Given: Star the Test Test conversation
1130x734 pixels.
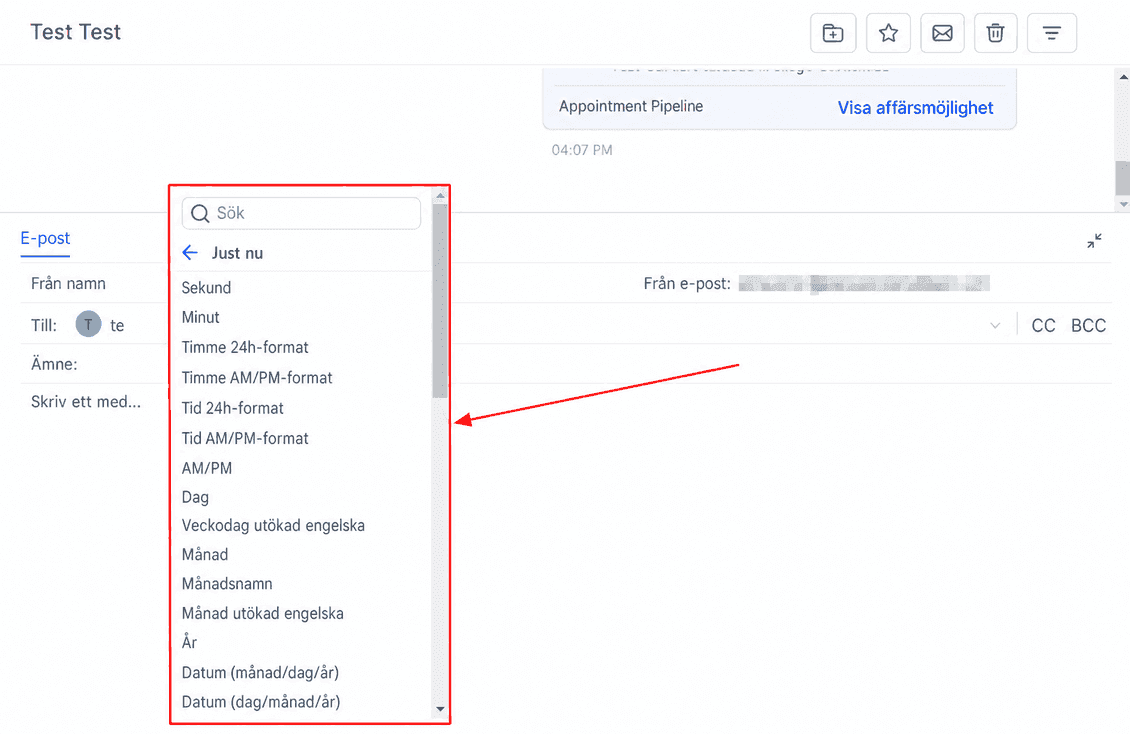Looking at the screenshot, I should tap(888, 33).
